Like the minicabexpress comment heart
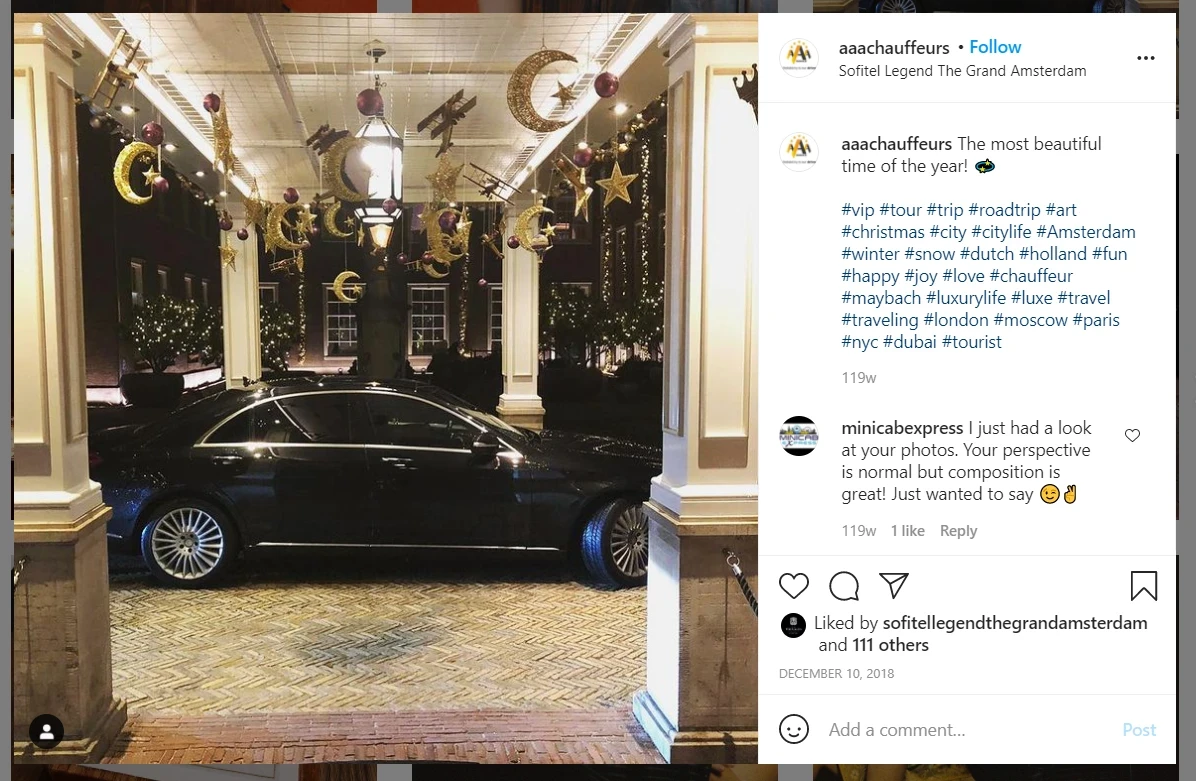Viewport: 1196px width, 781px height. point(1133,435)
